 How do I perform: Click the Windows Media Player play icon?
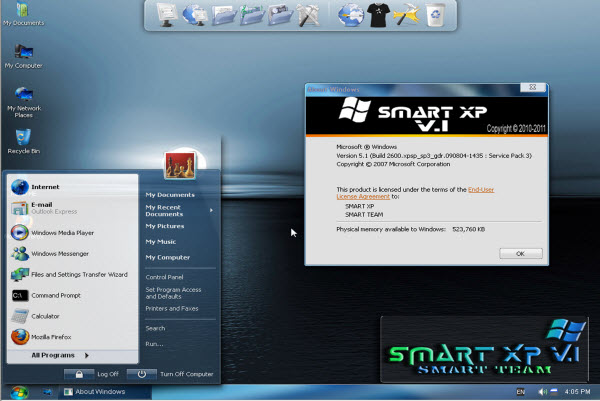[x=20, y=233]
